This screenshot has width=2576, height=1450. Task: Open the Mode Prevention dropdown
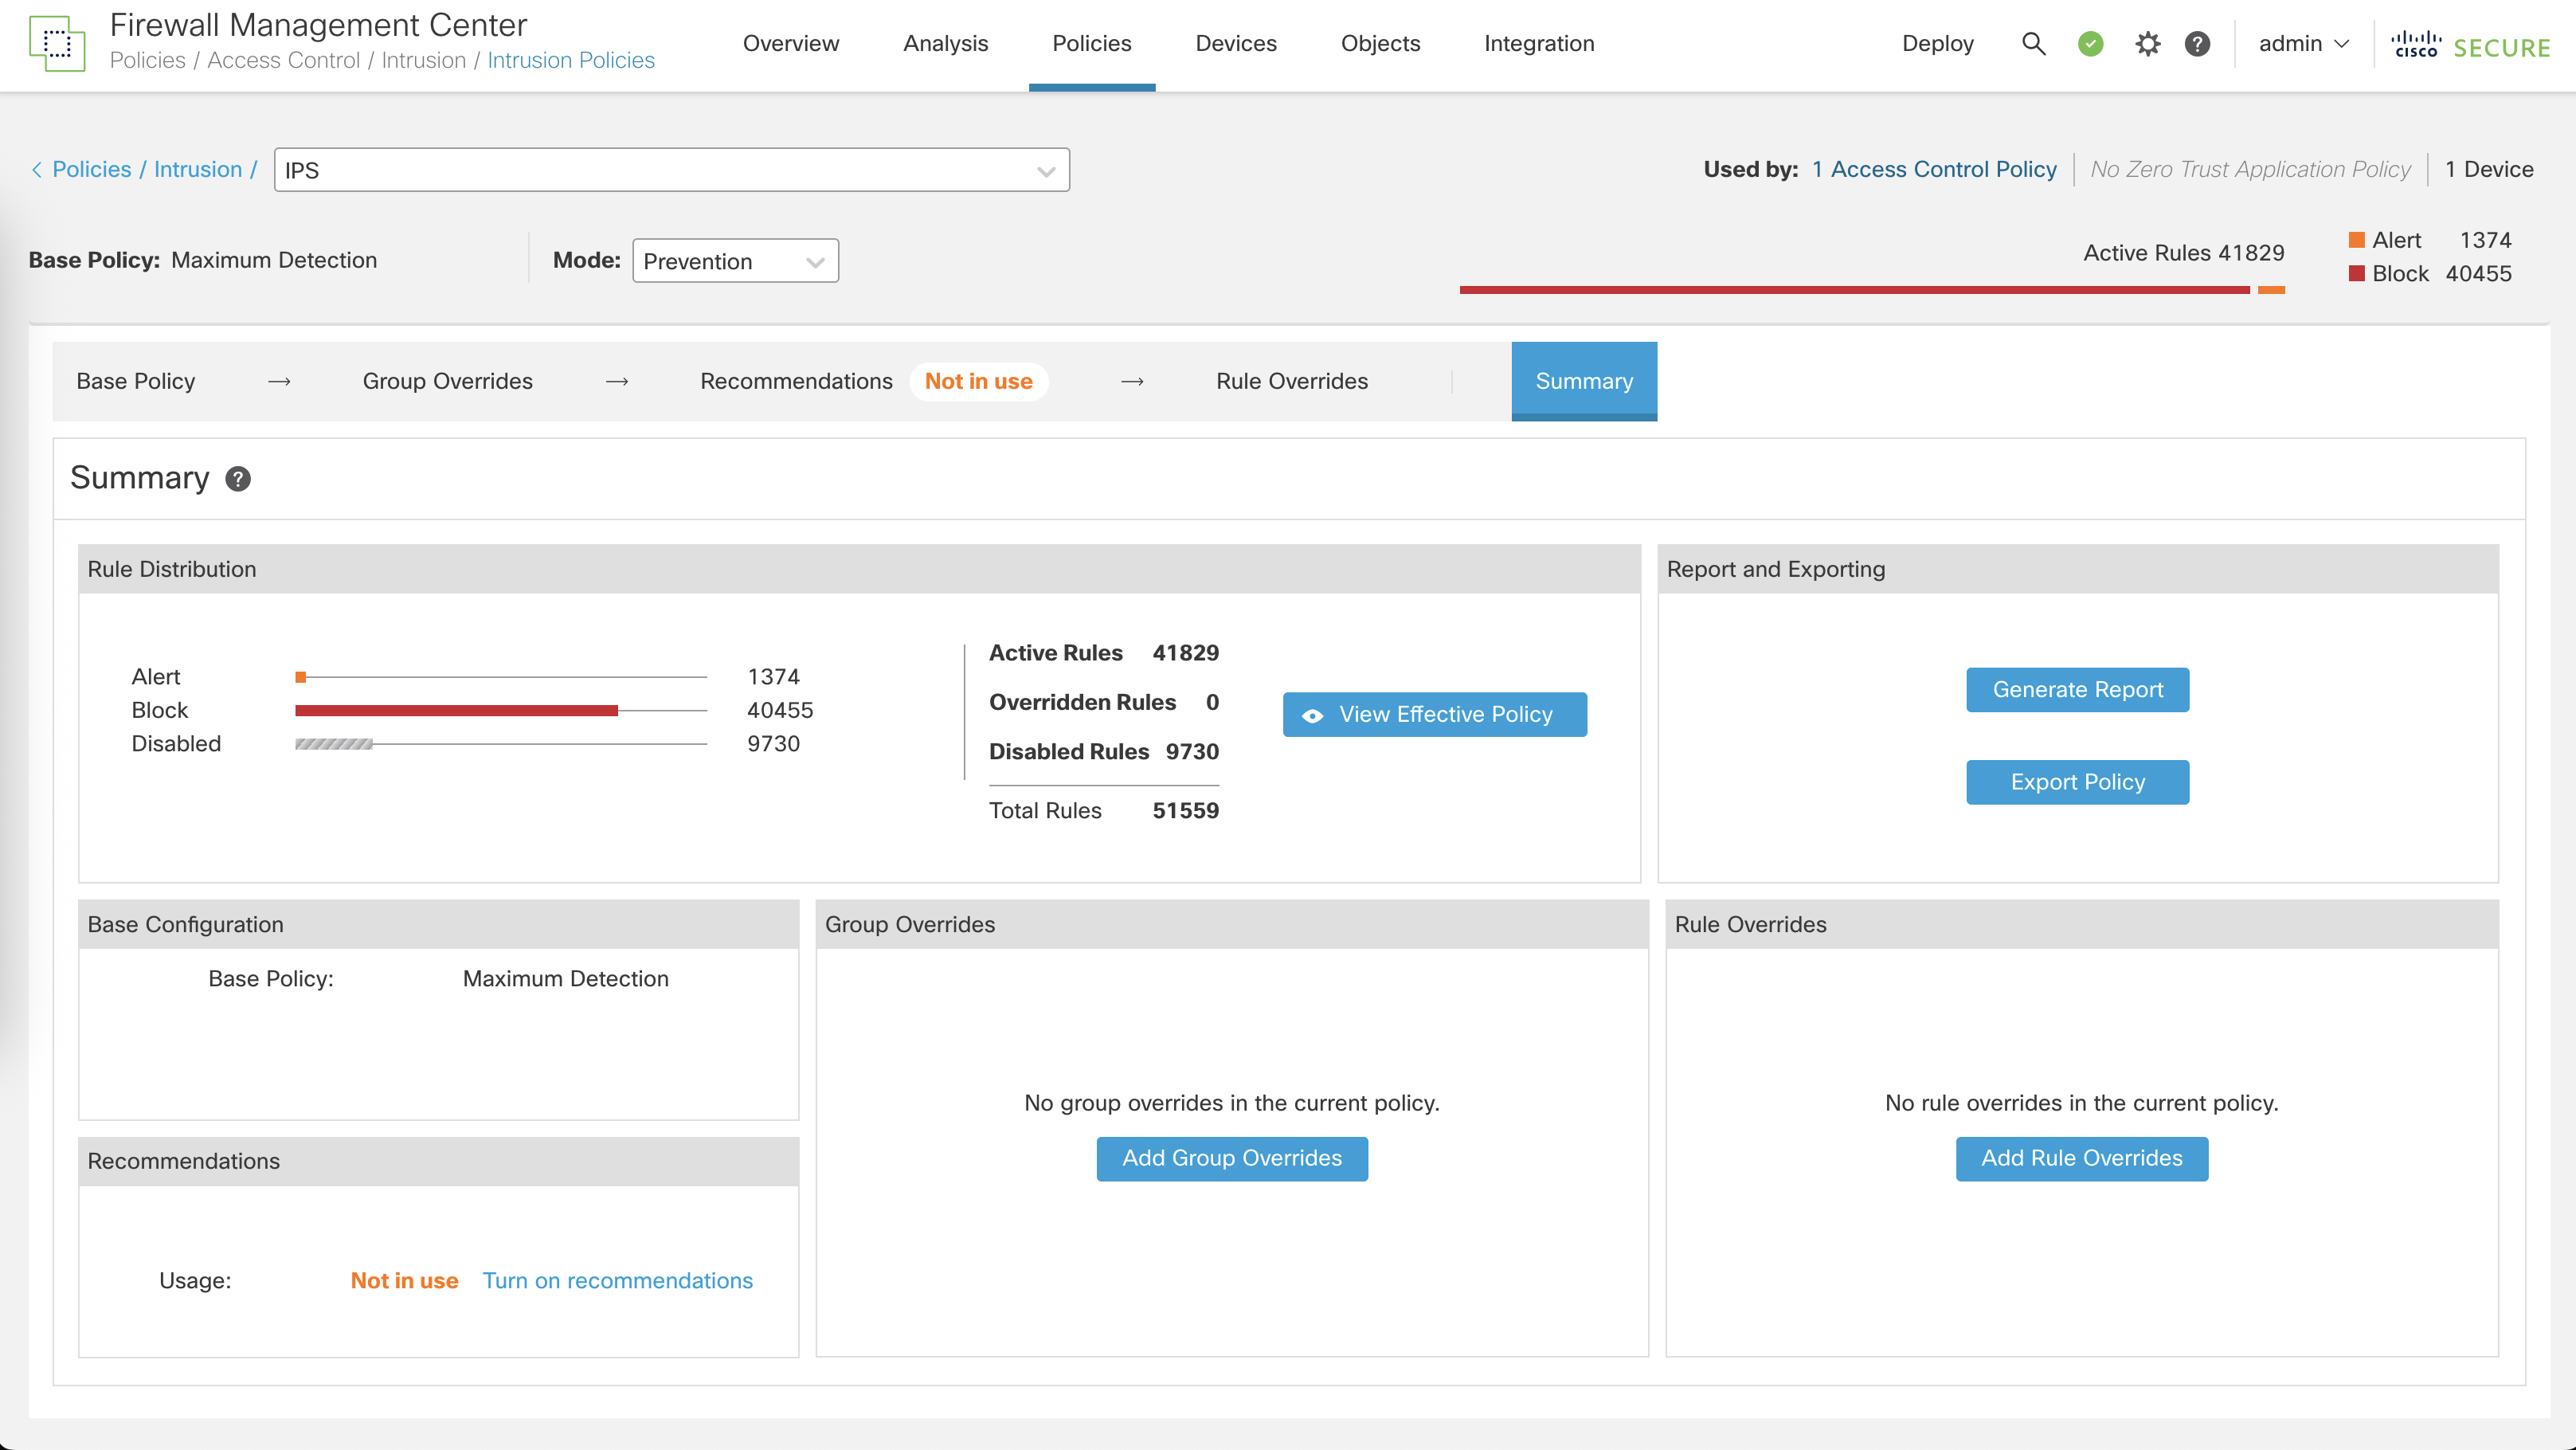735,261
